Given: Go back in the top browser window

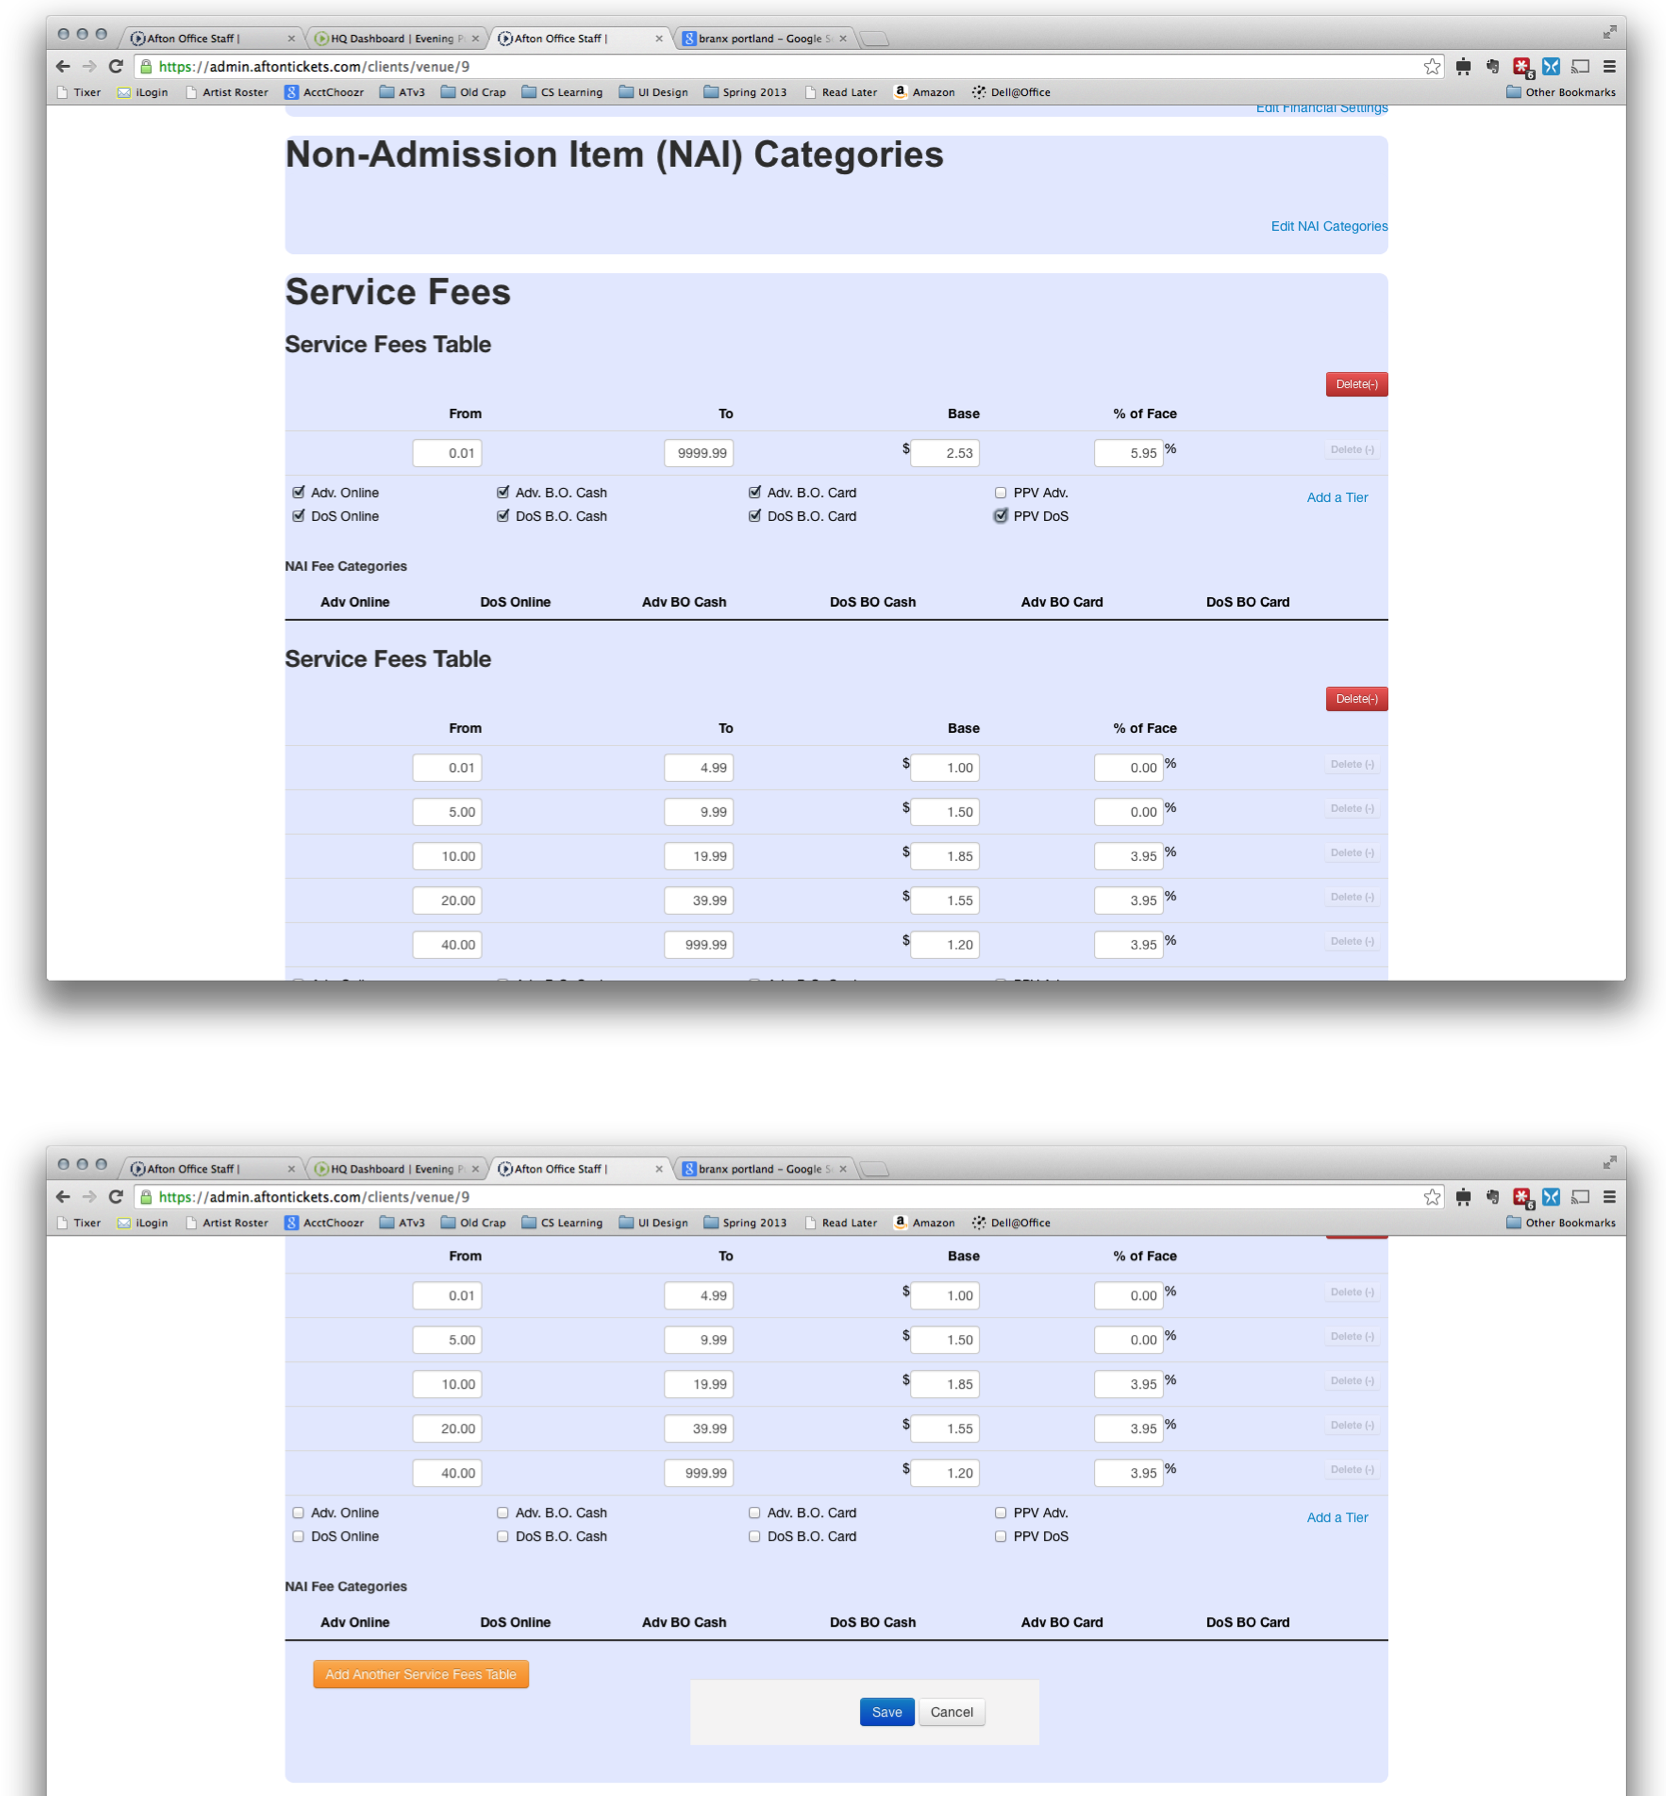Looking at the screenshot, I should (x=63, y=66).
